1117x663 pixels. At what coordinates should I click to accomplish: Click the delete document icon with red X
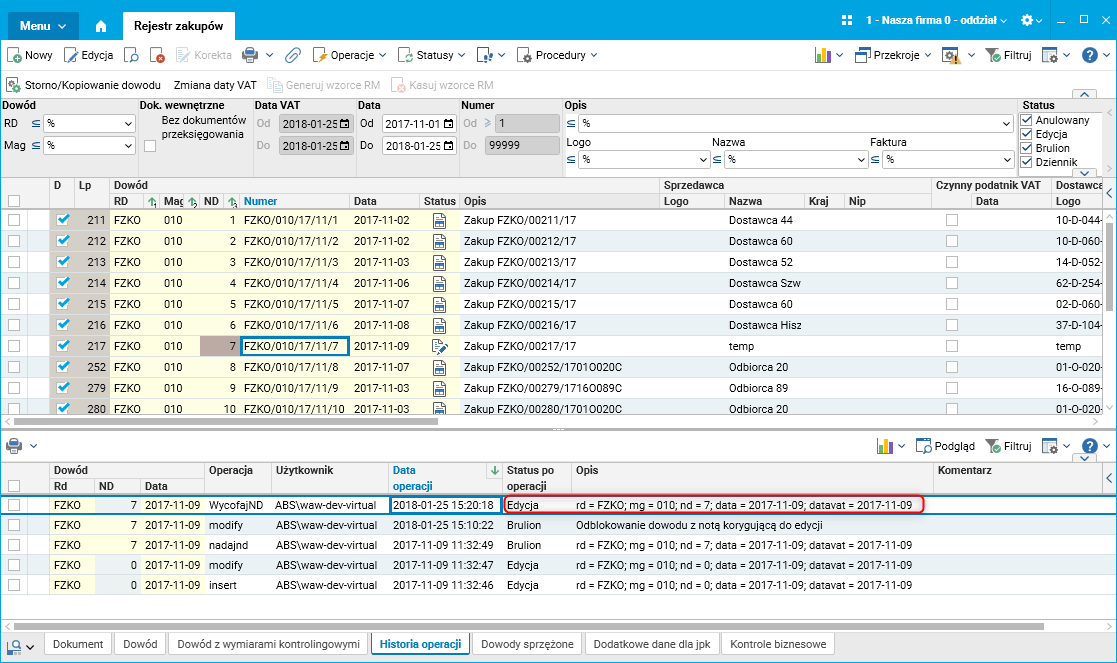coord(157,56)
